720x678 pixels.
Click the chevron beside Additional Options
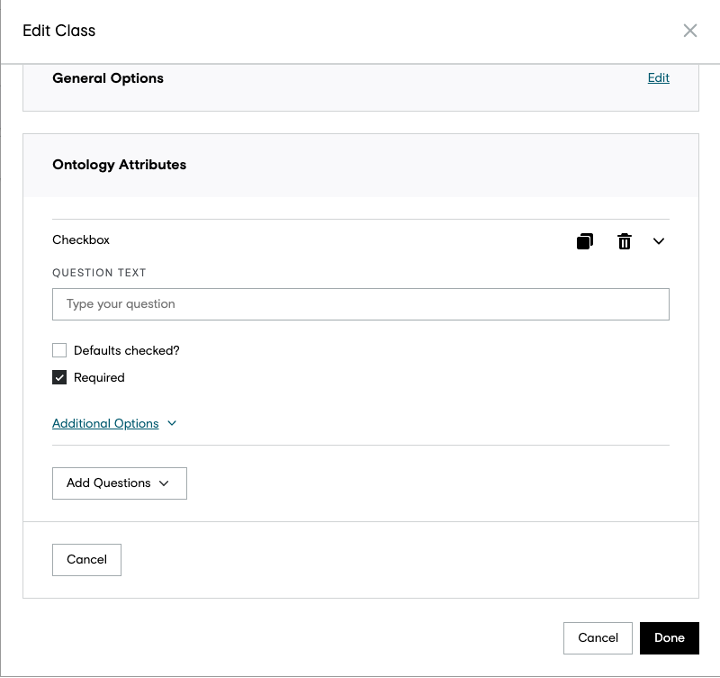click(172, 423)
